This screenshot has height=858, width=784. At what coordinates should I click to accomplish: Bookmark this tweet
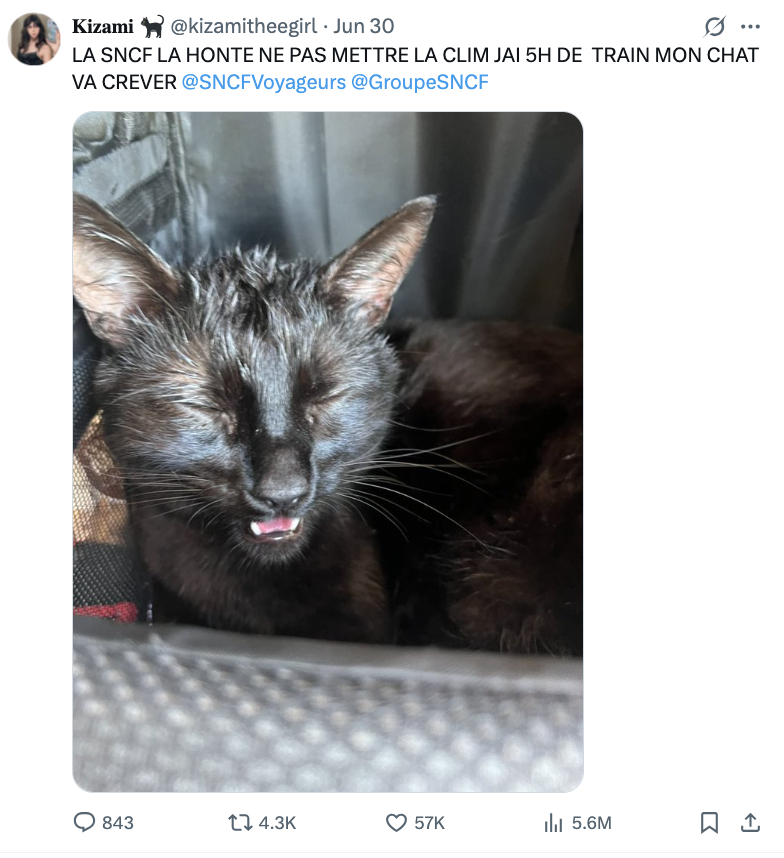(710, 822)
